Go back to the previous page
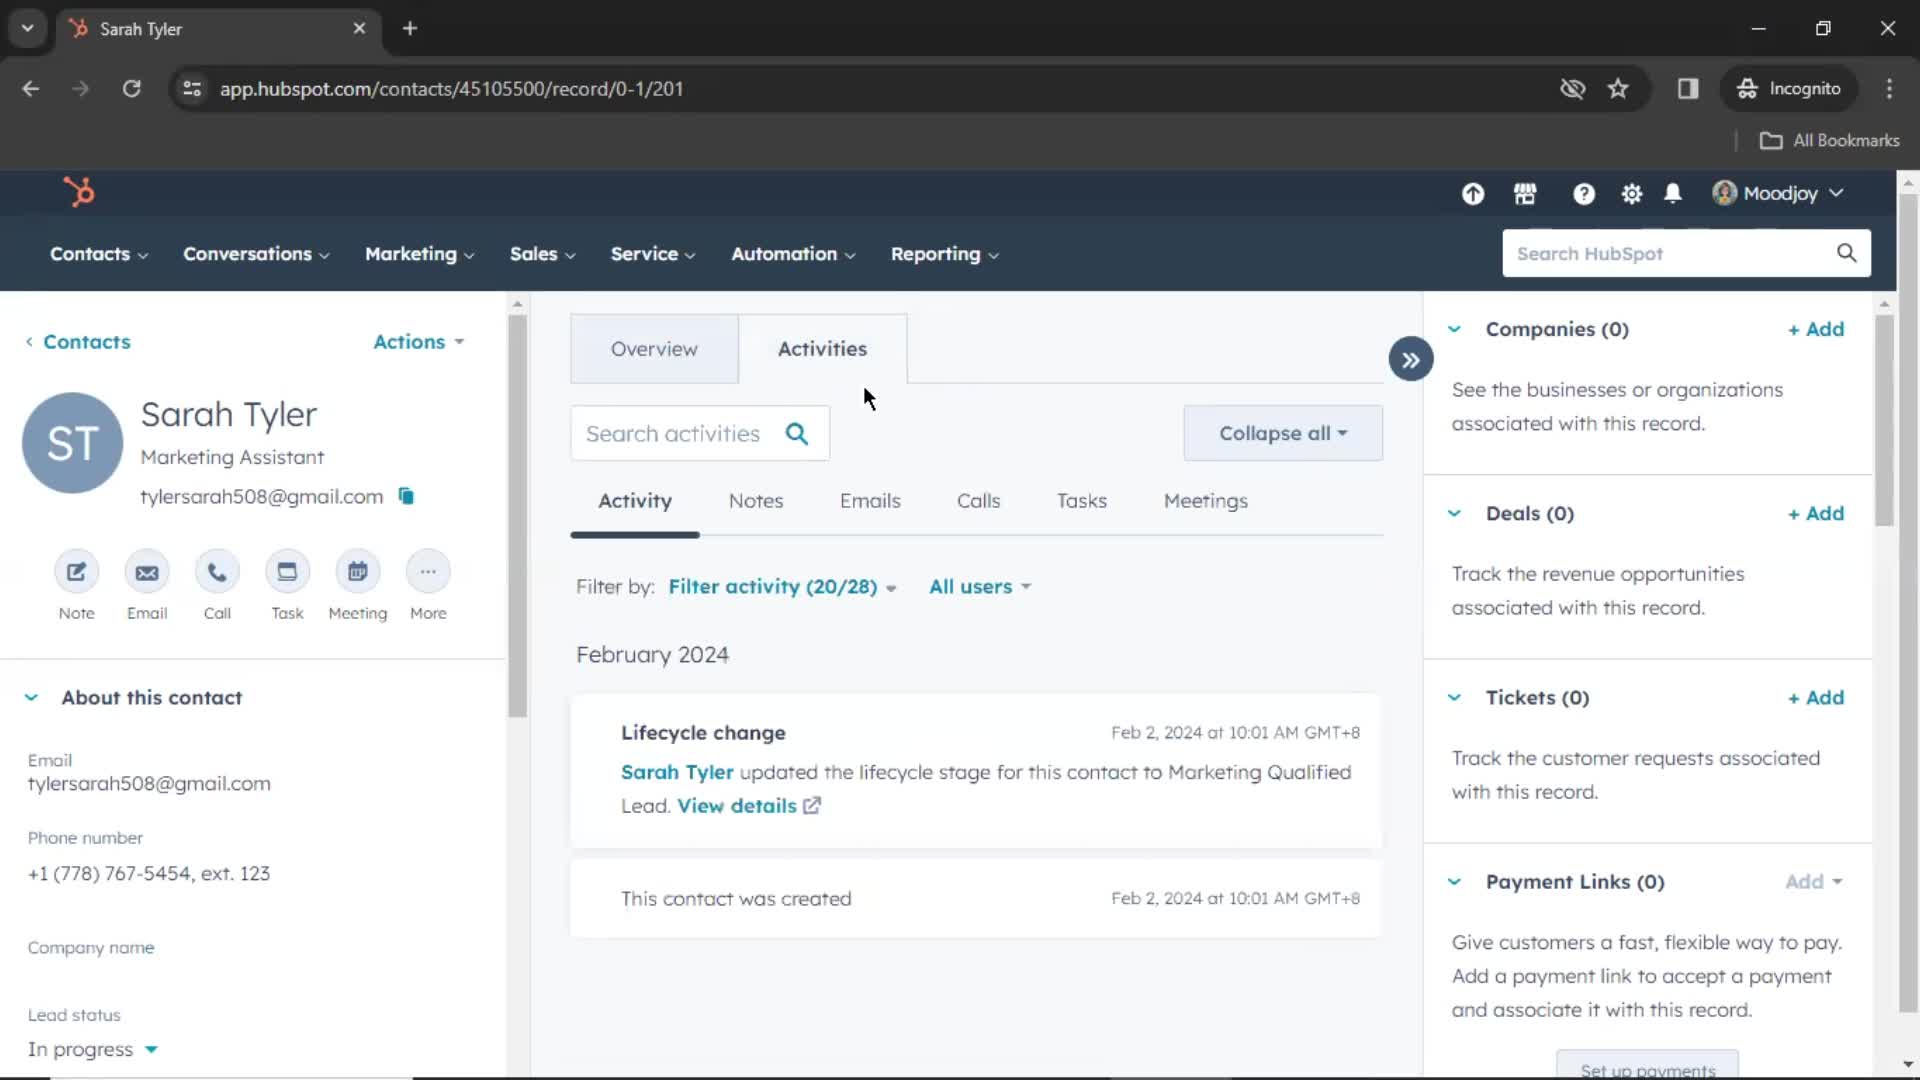Viewport: 1920px width, 1080px height. 31,89
